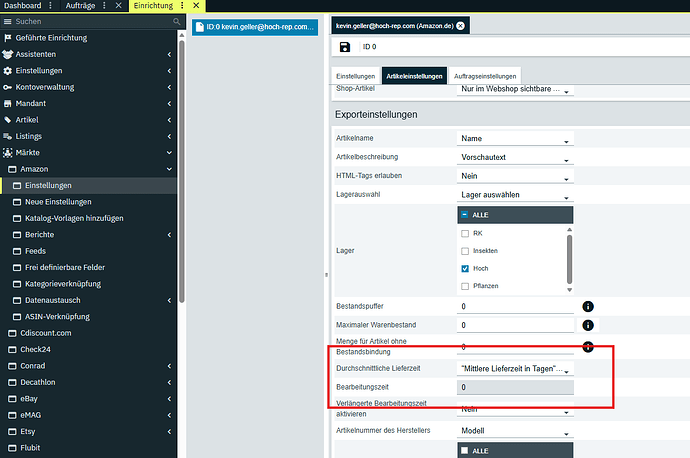Viewport: 690px width, 458px height.
Task: Collapse the Märkte menu chevron
Action: pos(169,153)
